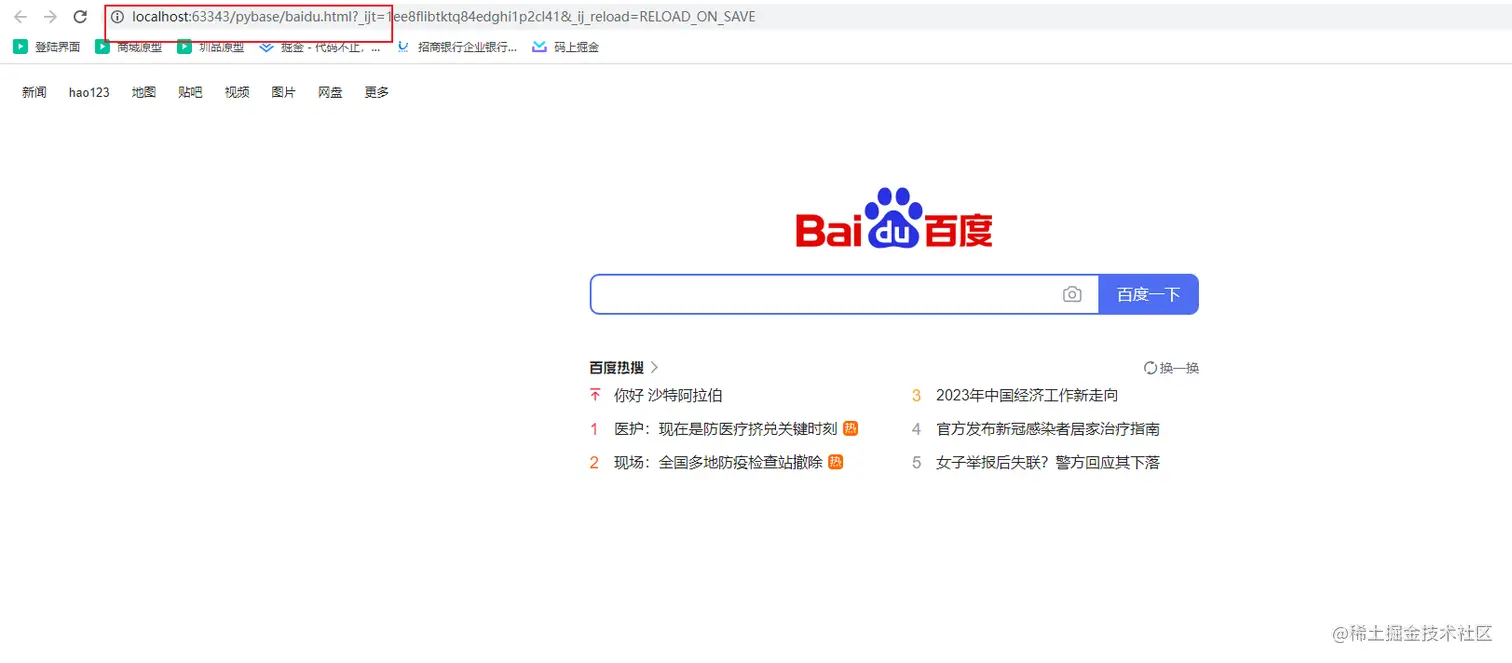Open the 视频 navigation link

(237, 92)
